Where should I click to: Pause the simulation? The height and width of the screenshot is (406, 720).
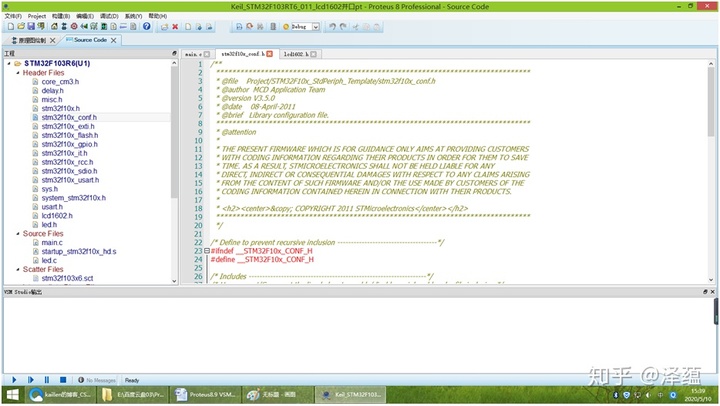[46, 380]
